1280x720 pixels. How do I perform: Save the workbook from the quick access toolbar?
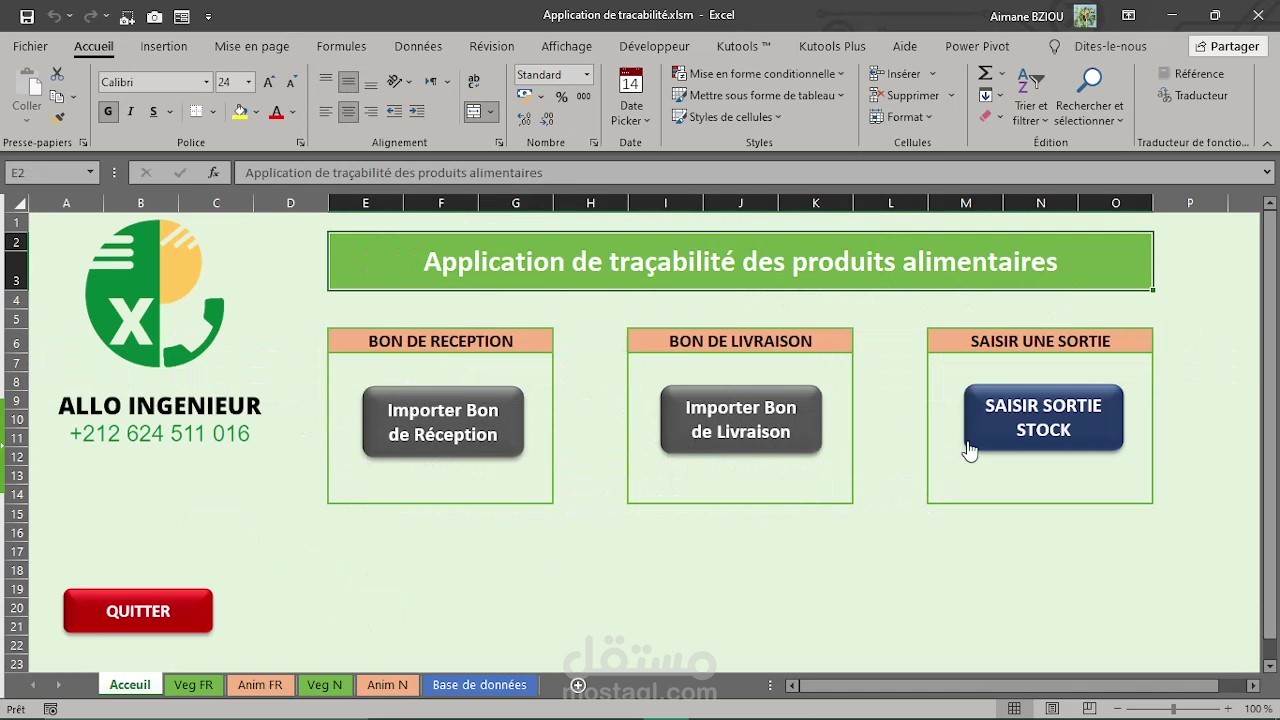[x=27, y=16]
